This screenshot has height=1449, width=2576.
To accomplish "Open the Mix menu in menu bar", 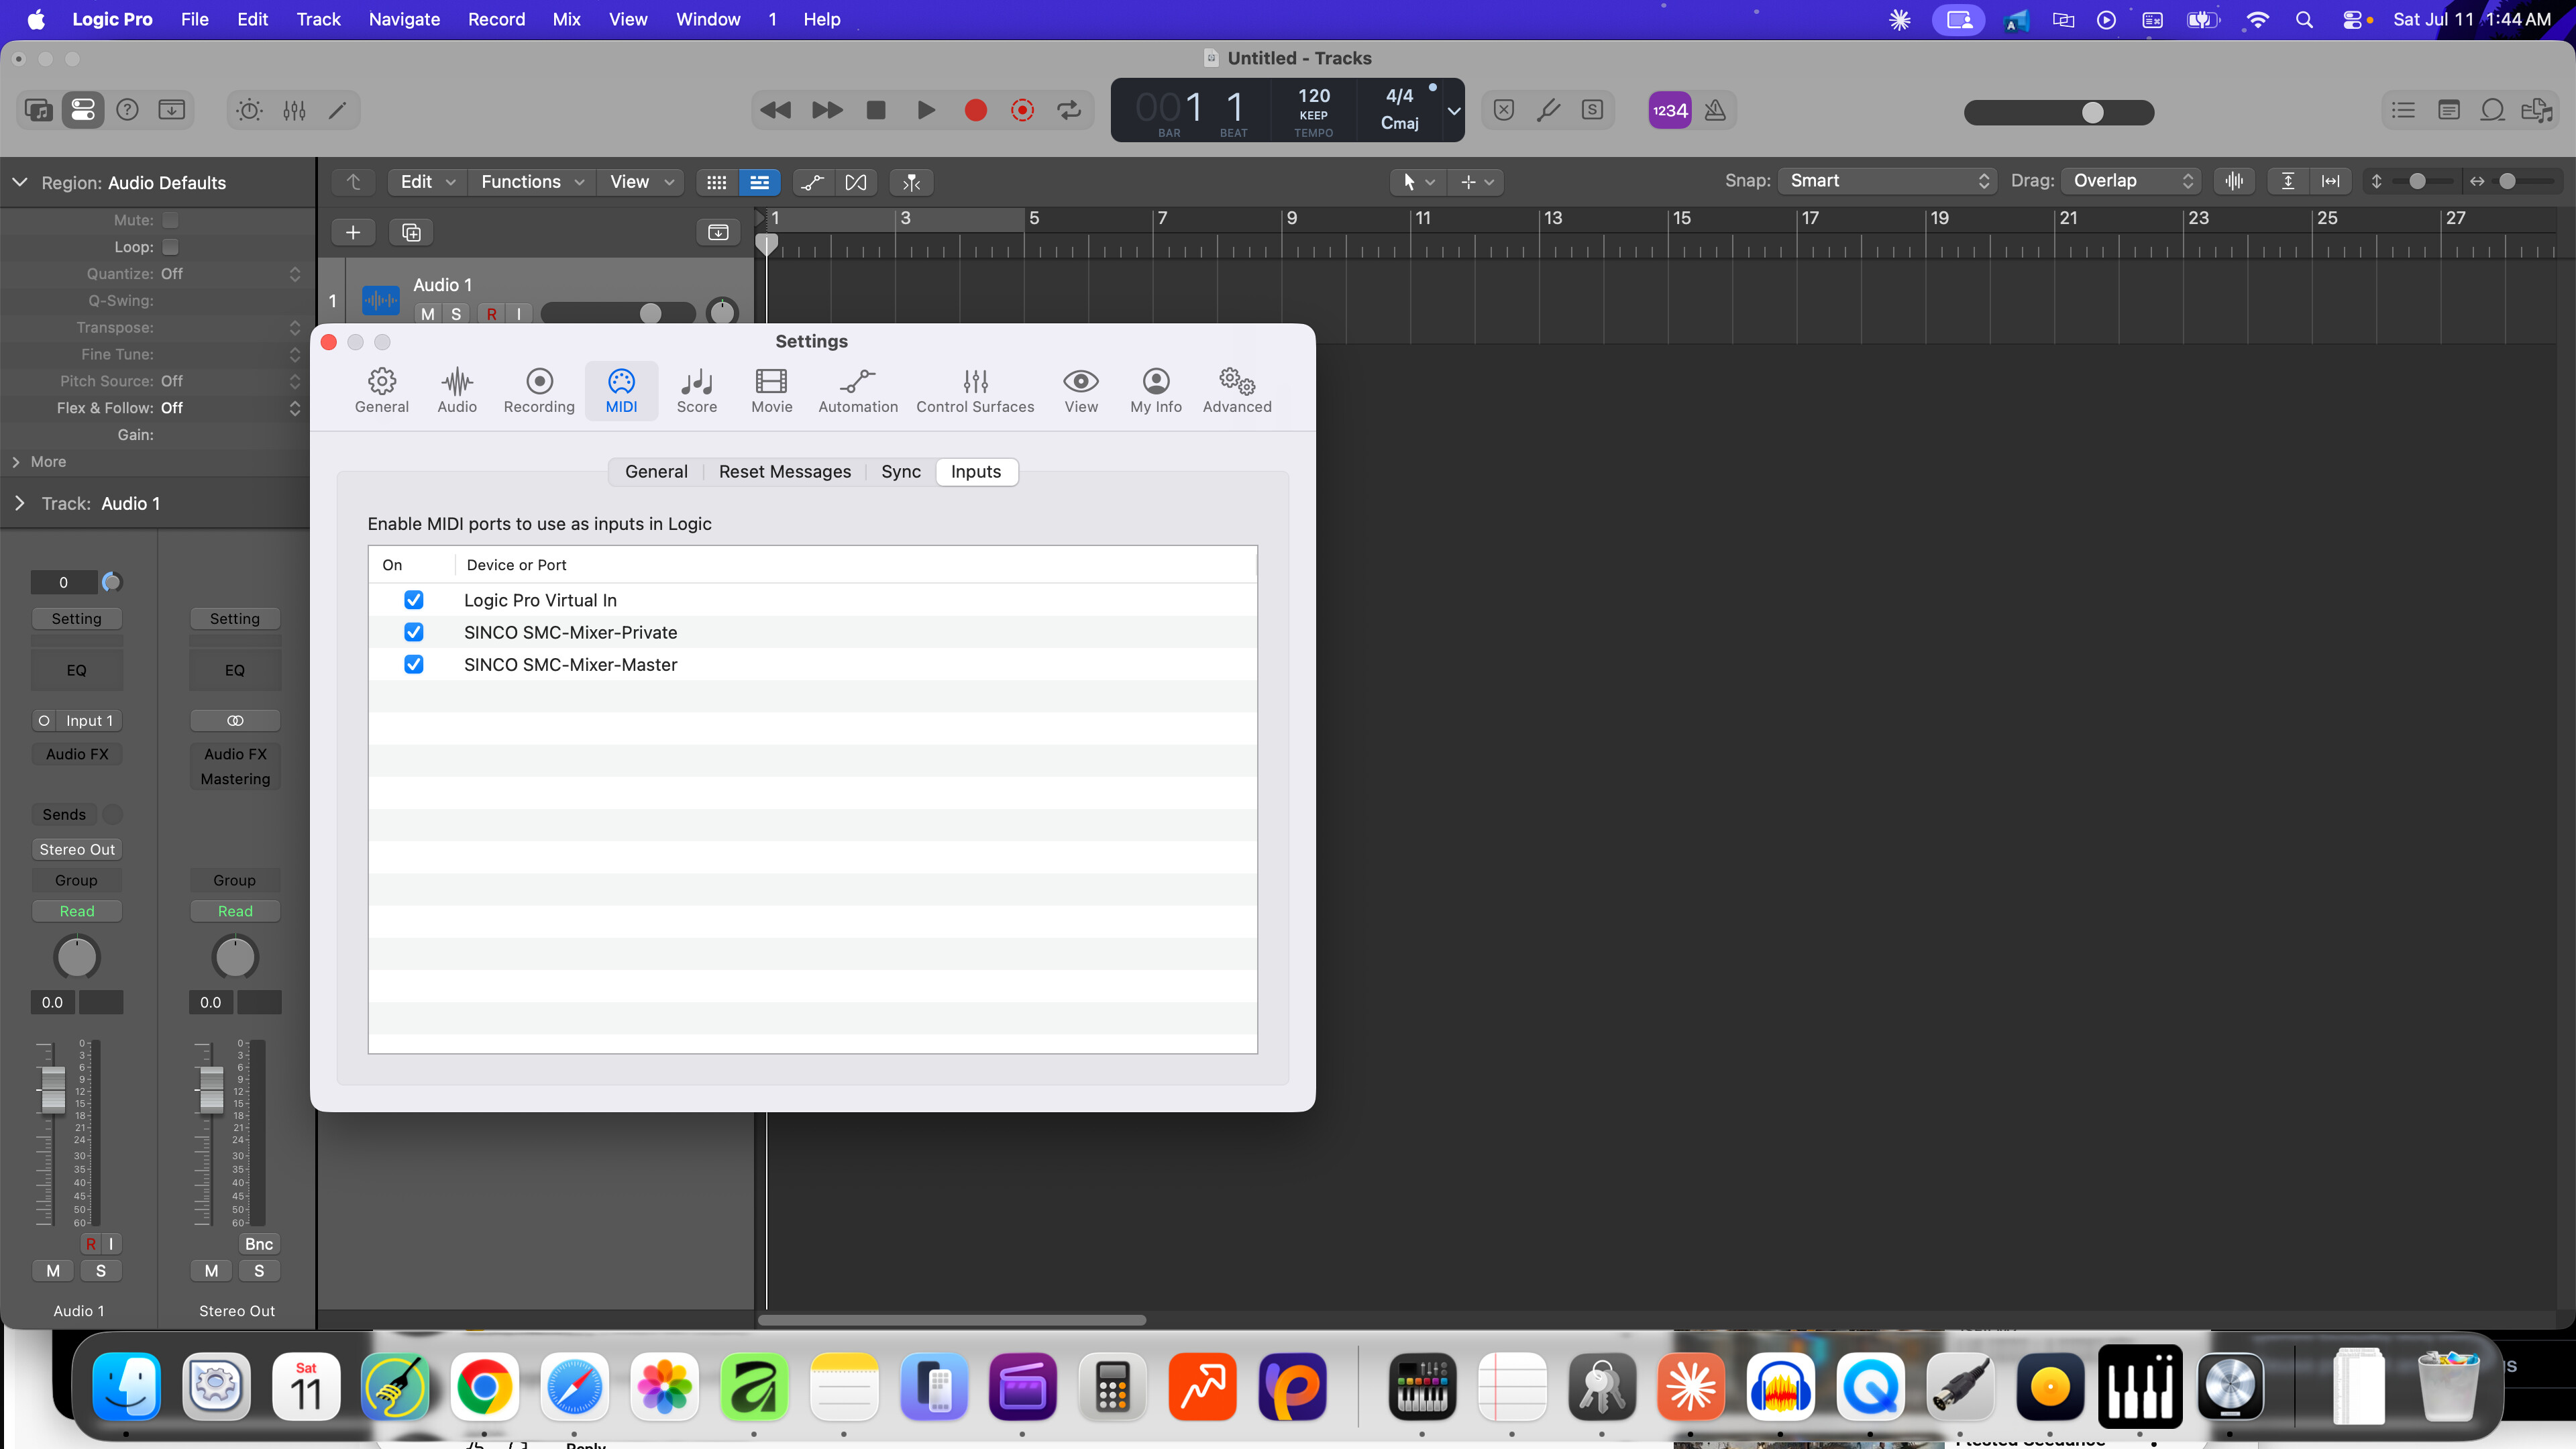I will coord(566,19).
